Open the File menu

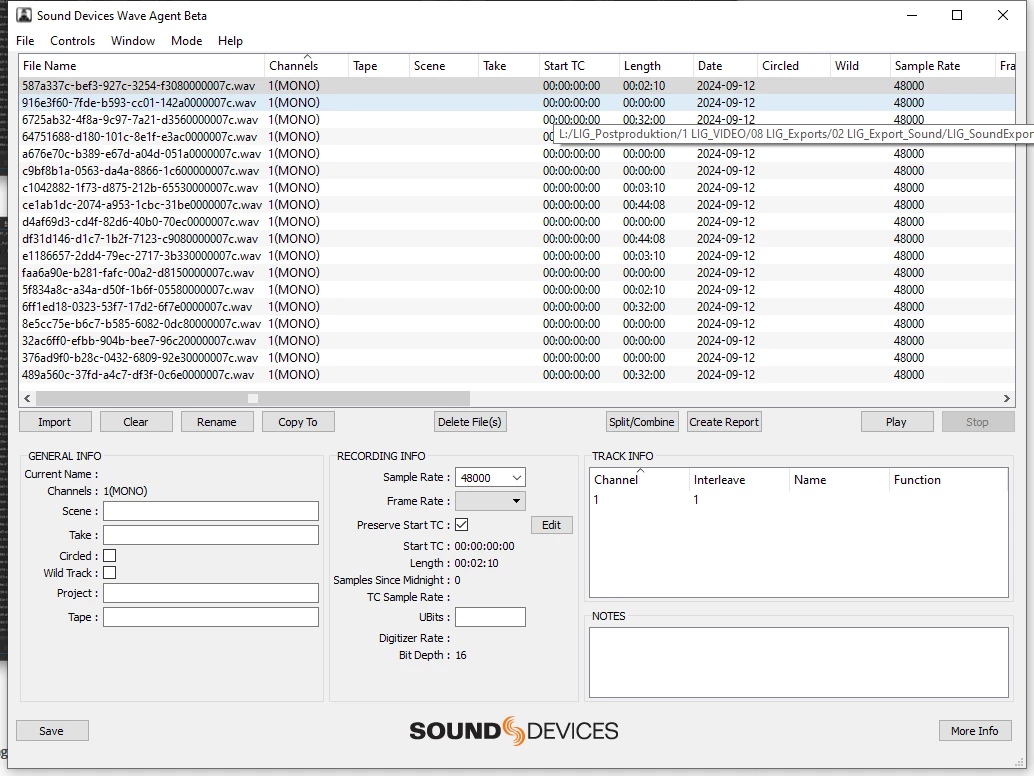pyautogui.click(x=25, y=41)
